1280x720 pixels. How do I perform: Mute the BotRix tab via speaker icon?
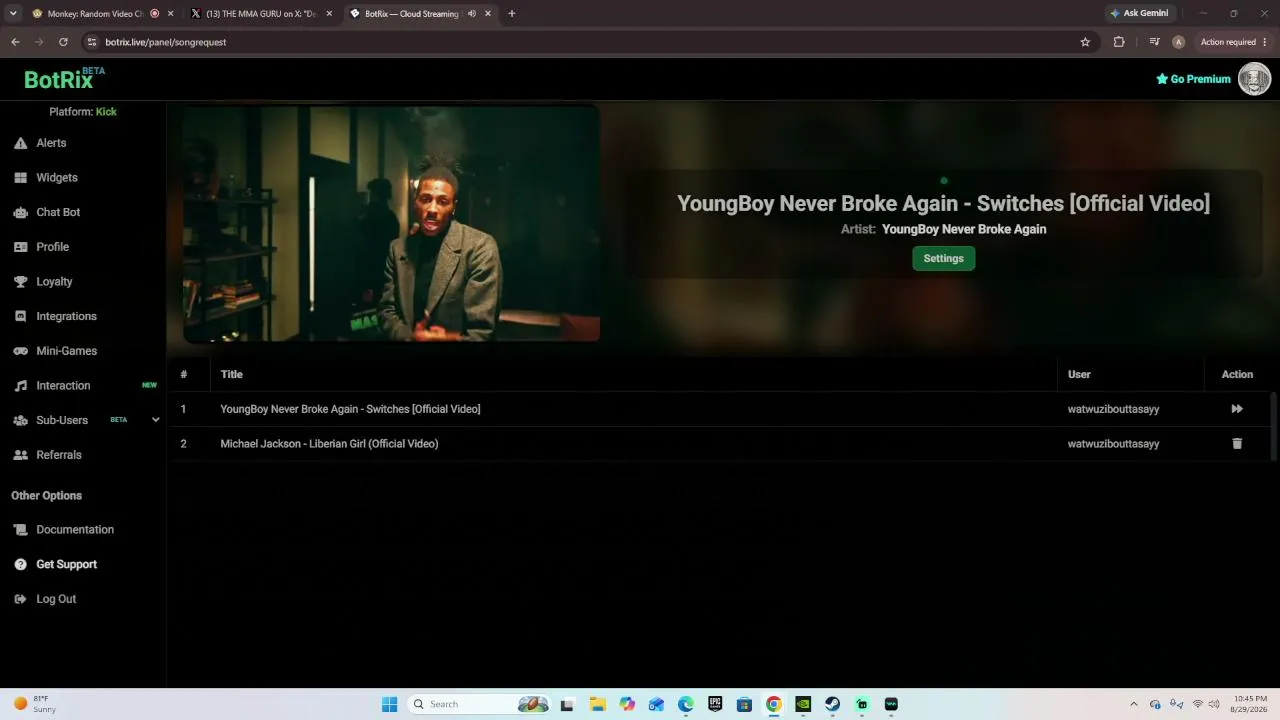471,14
